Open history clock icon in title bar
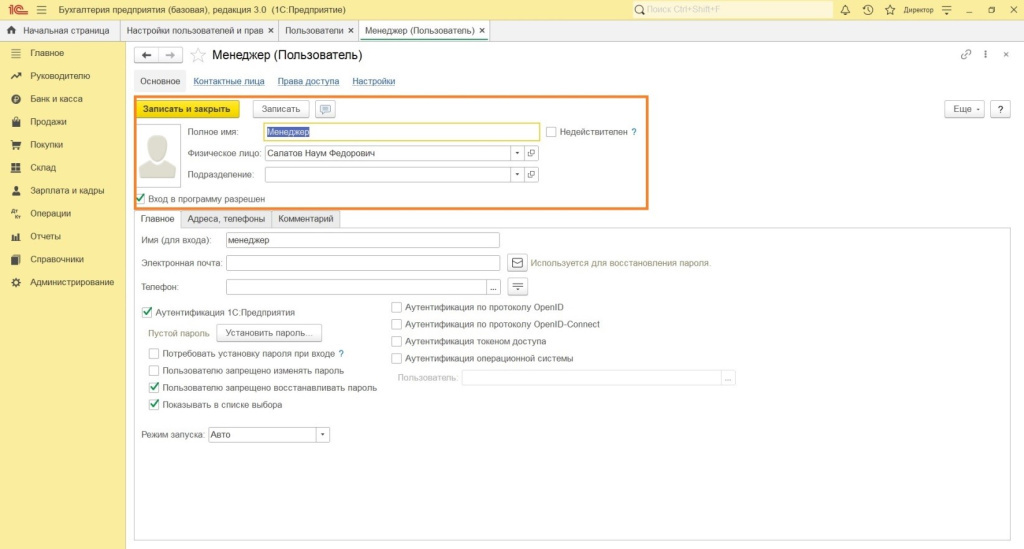The width and height of the screenshot is (1024, 549). pyautogui.click(x=867, y=9)
